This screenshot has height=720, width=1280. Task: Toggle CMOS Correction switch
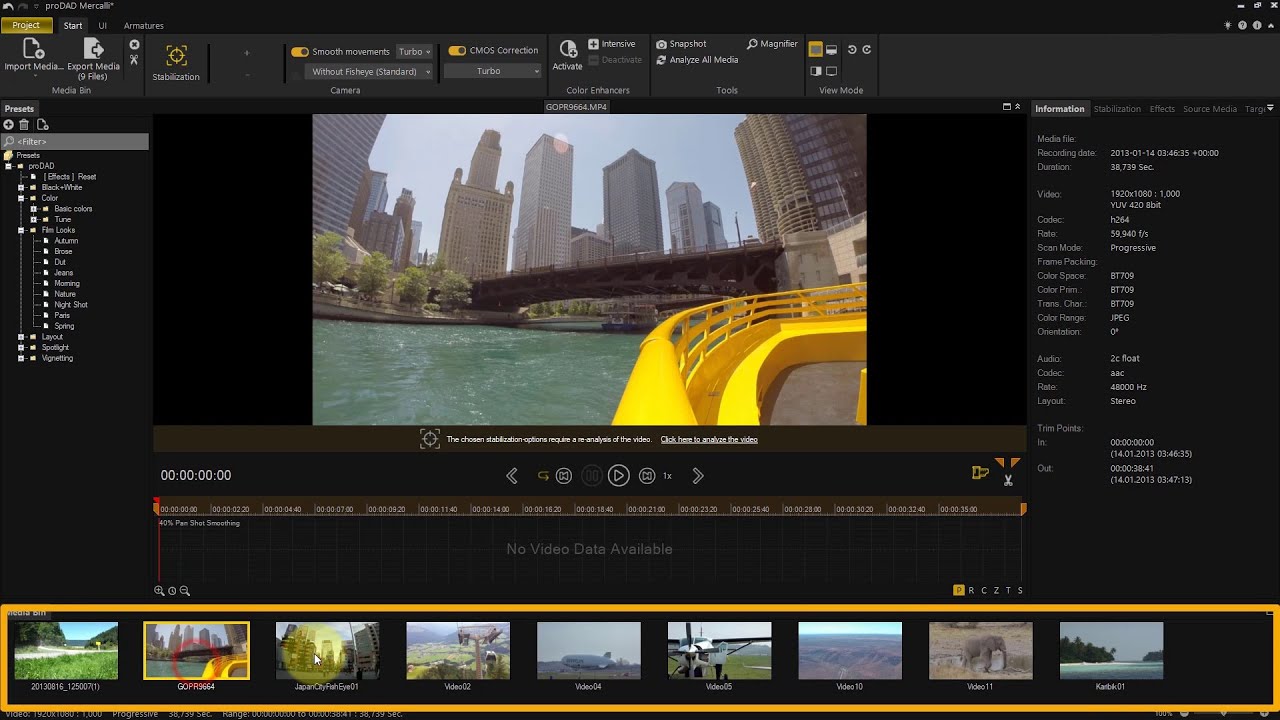(457, 50)
